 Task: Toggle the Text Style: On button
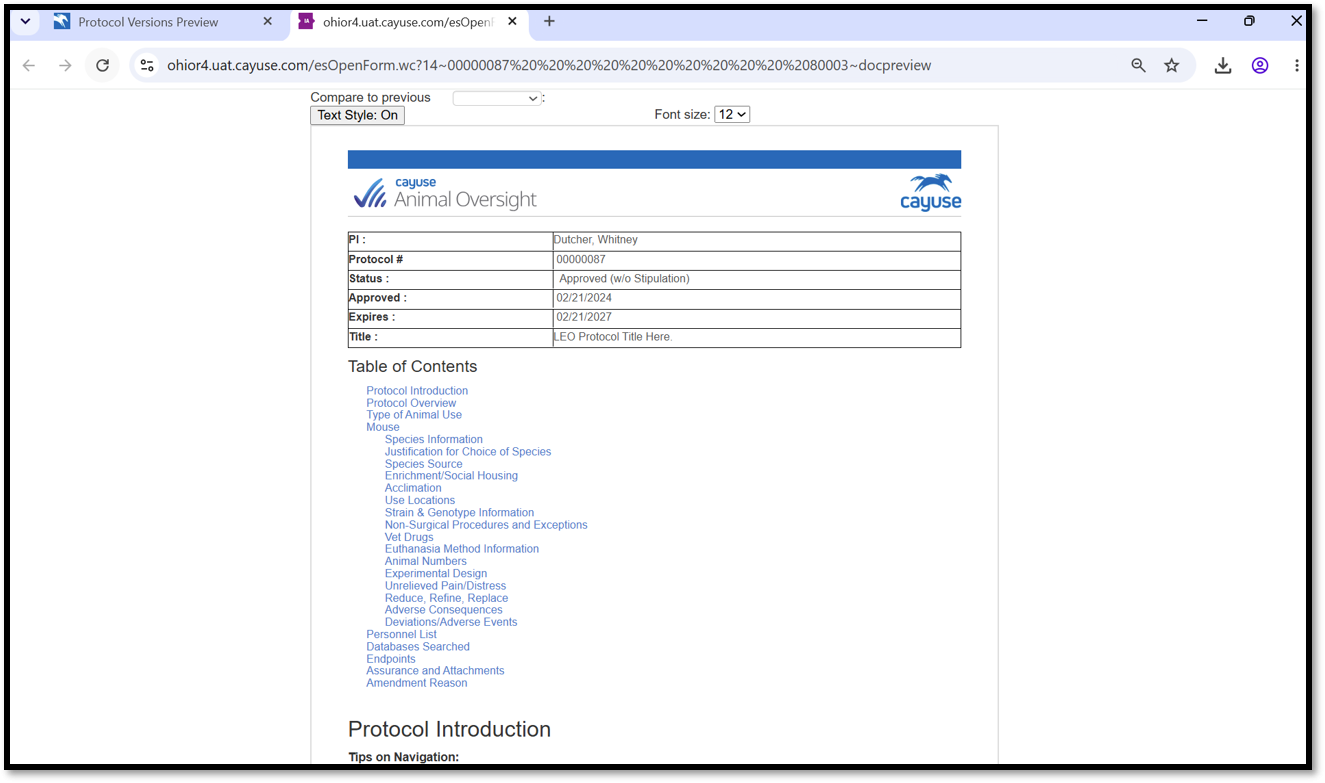click(357, 115)
